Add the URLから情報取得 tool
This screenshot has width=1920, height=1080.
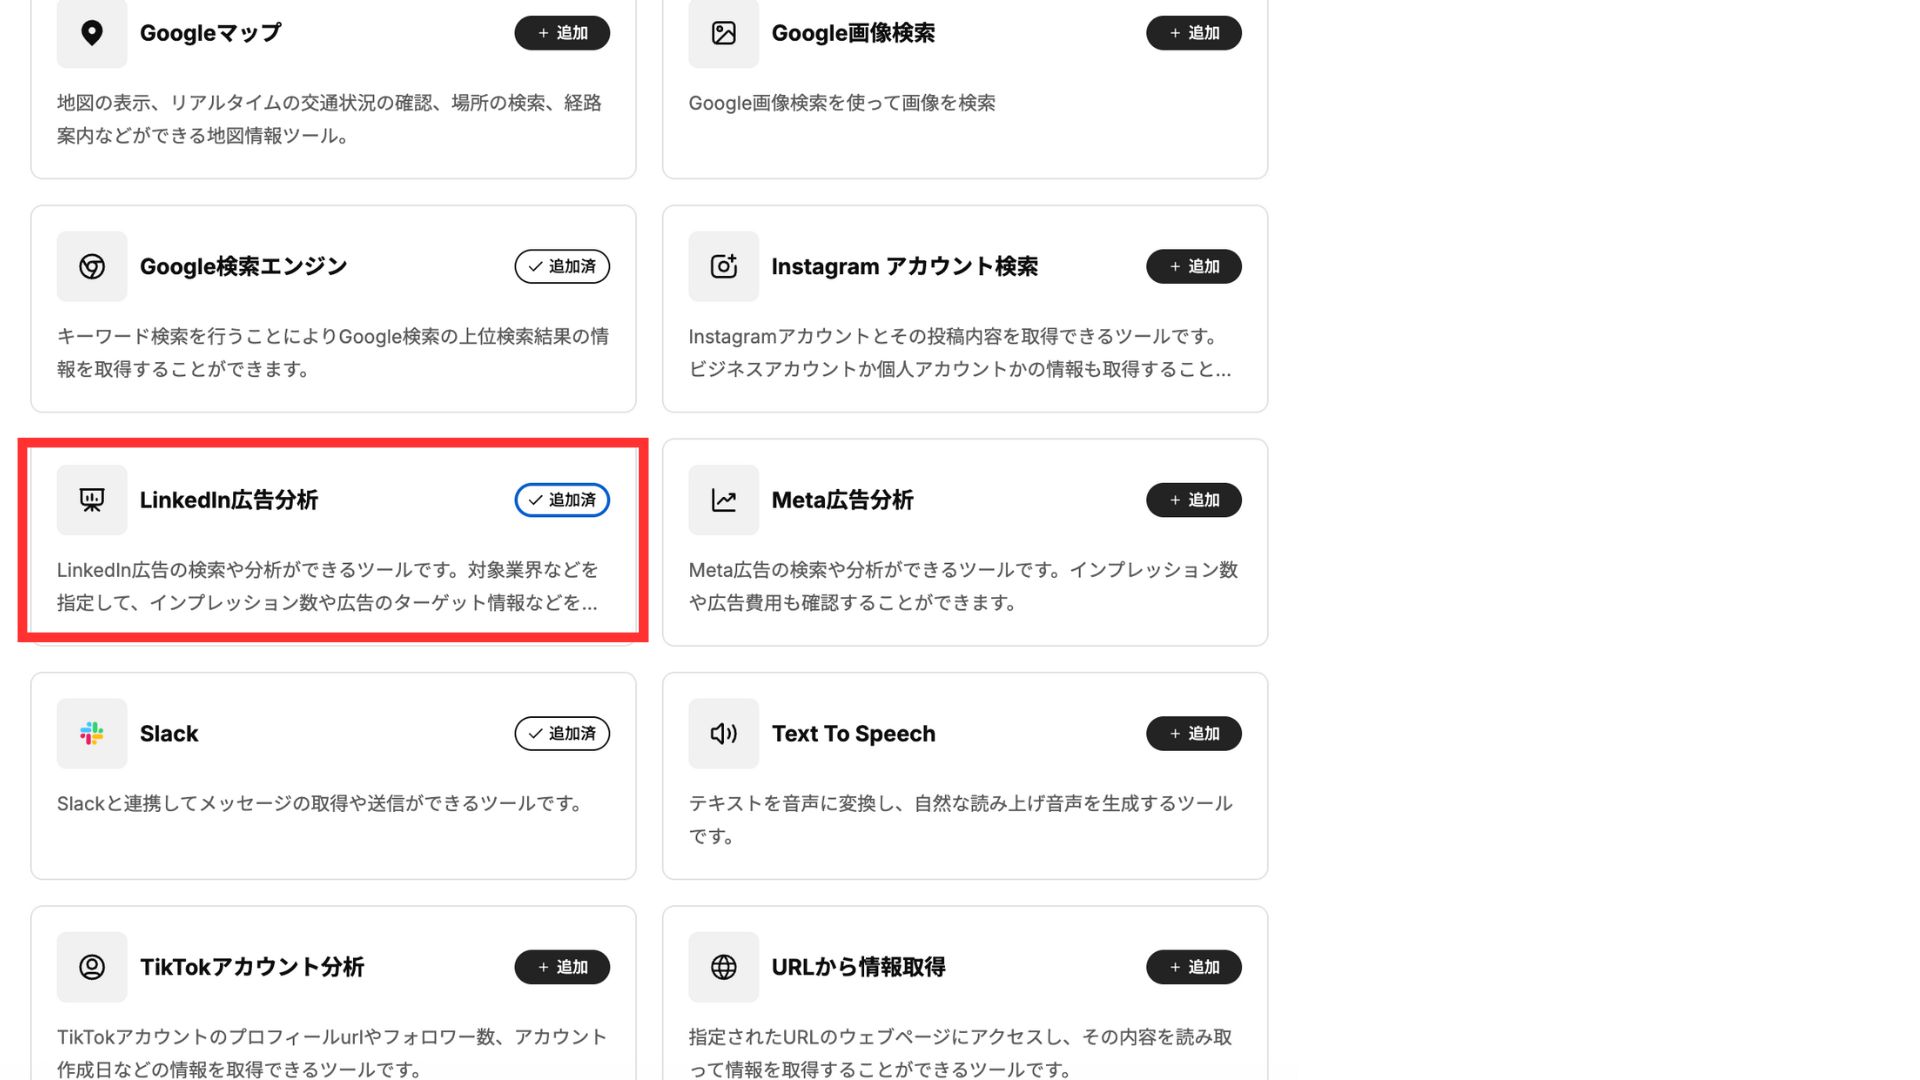coord(1194,967)
